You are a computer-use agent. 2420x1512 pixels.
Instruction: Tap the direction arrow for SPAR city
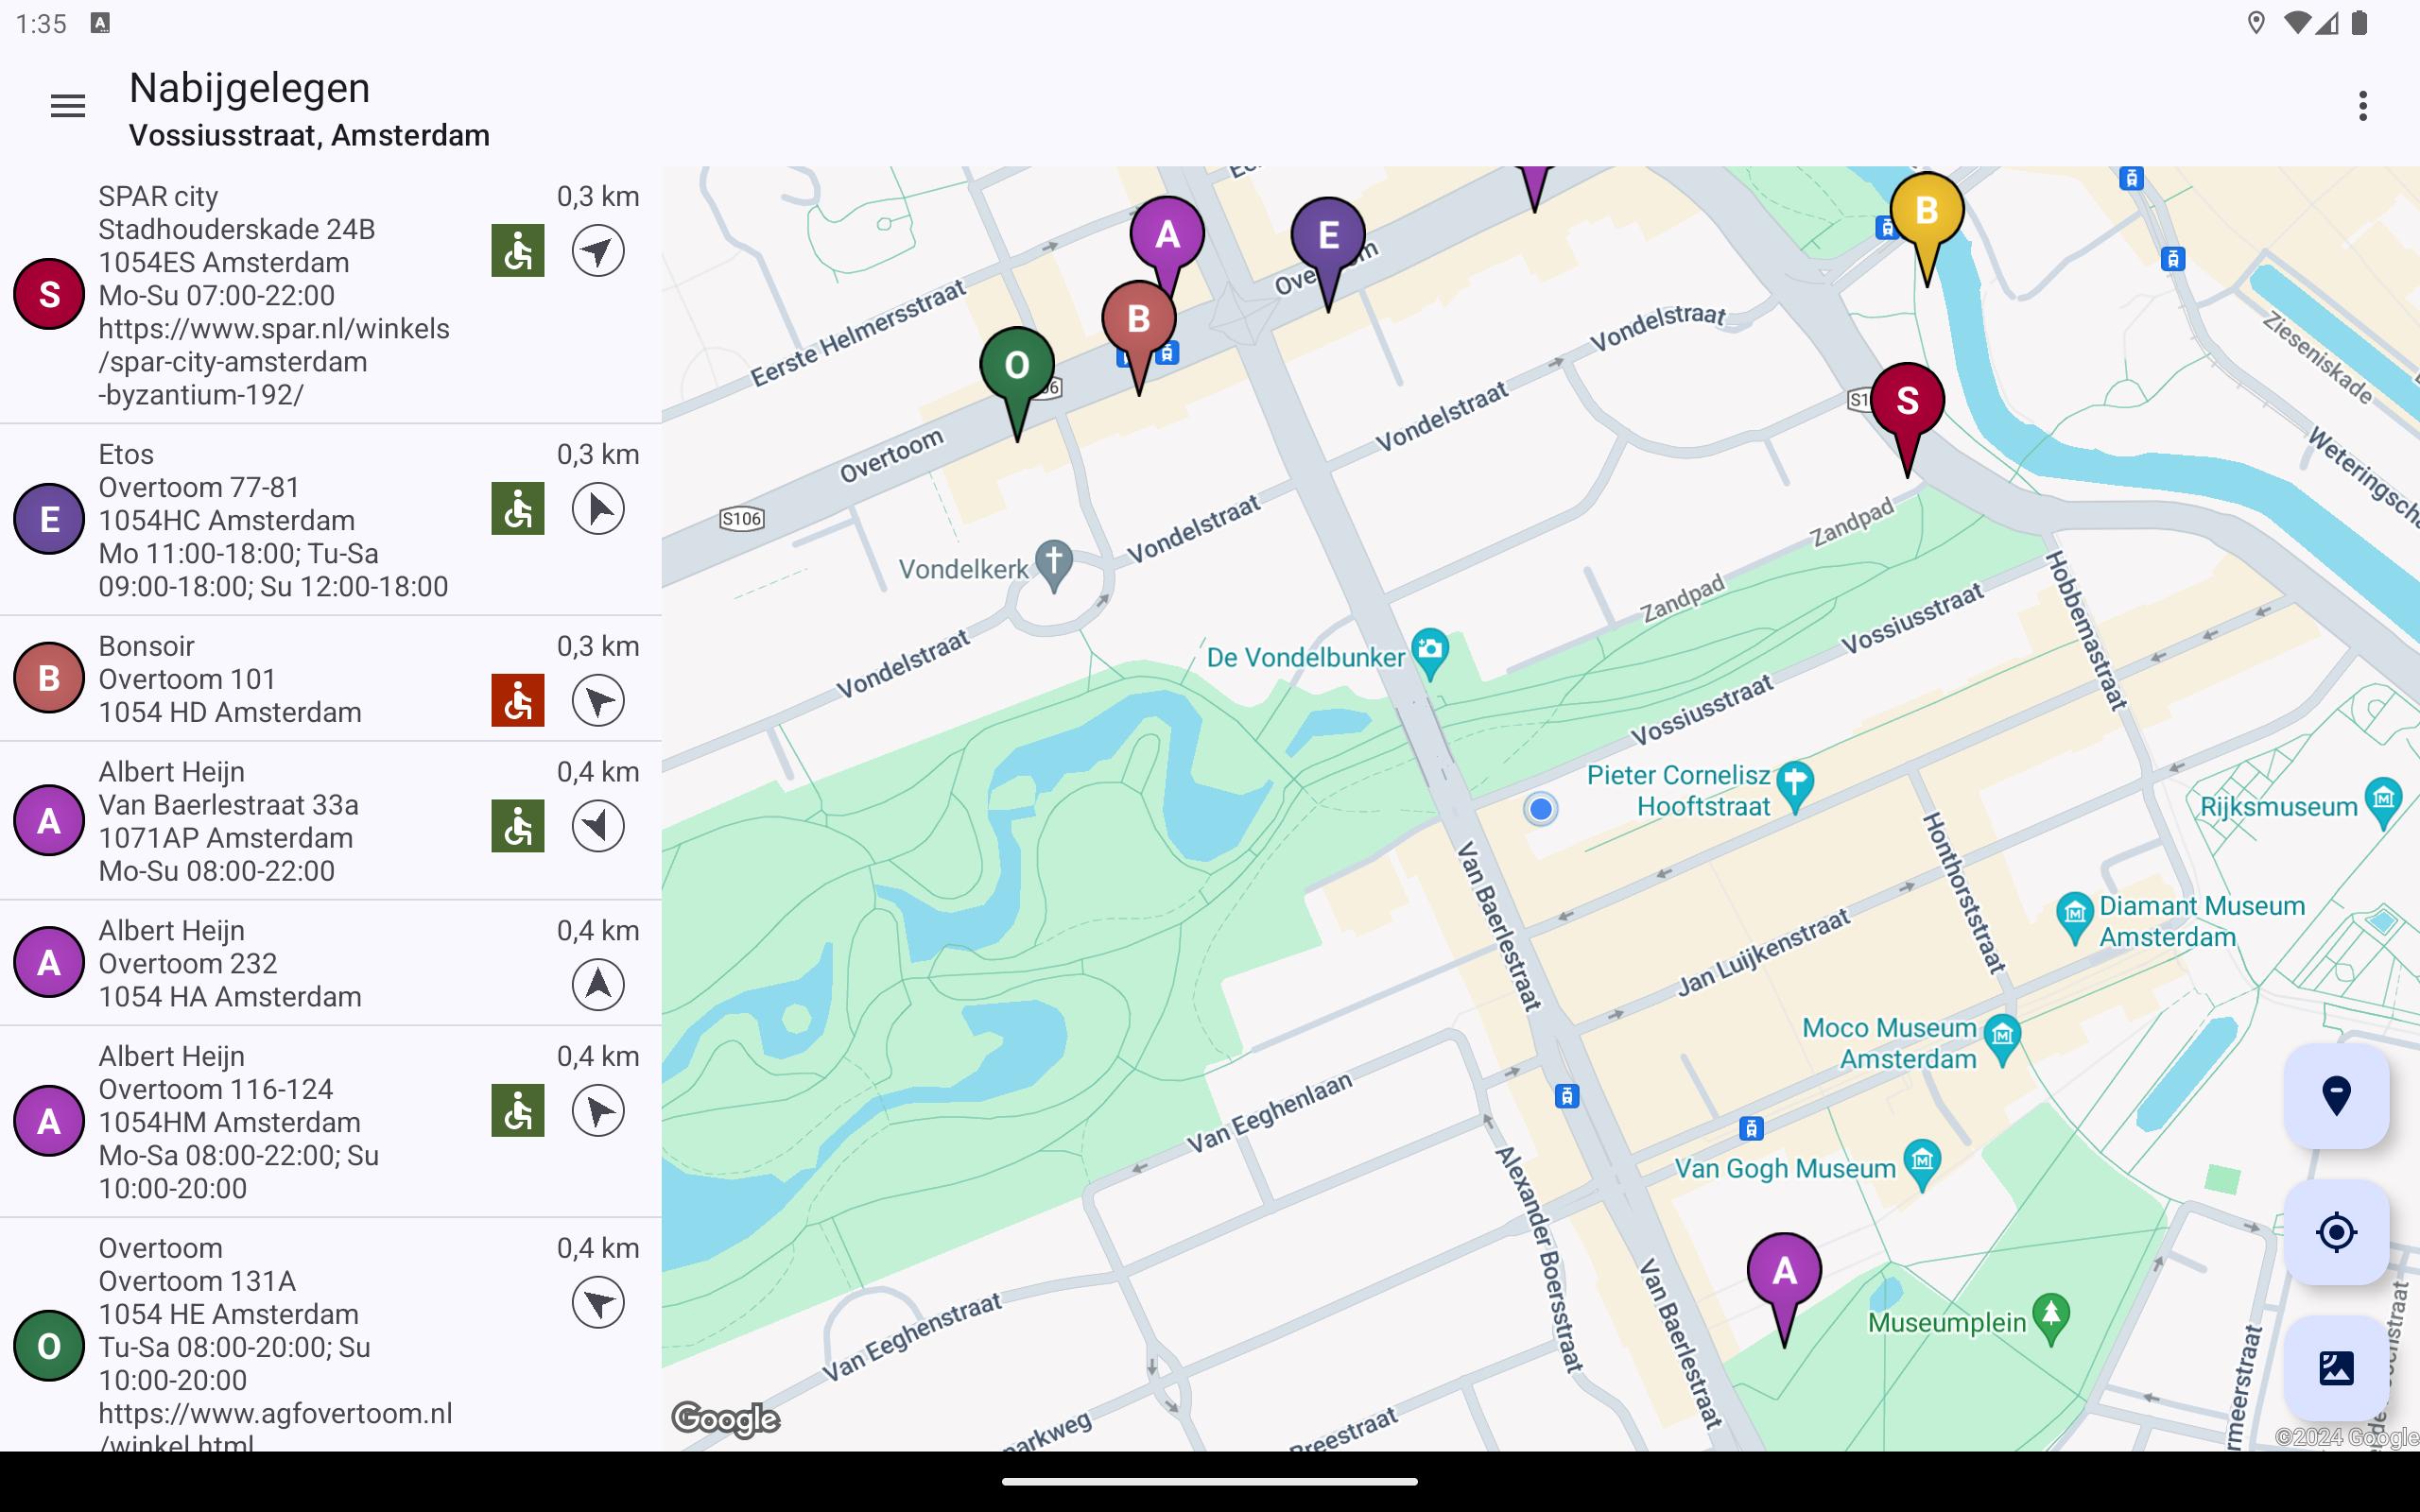tap(598, 250)
